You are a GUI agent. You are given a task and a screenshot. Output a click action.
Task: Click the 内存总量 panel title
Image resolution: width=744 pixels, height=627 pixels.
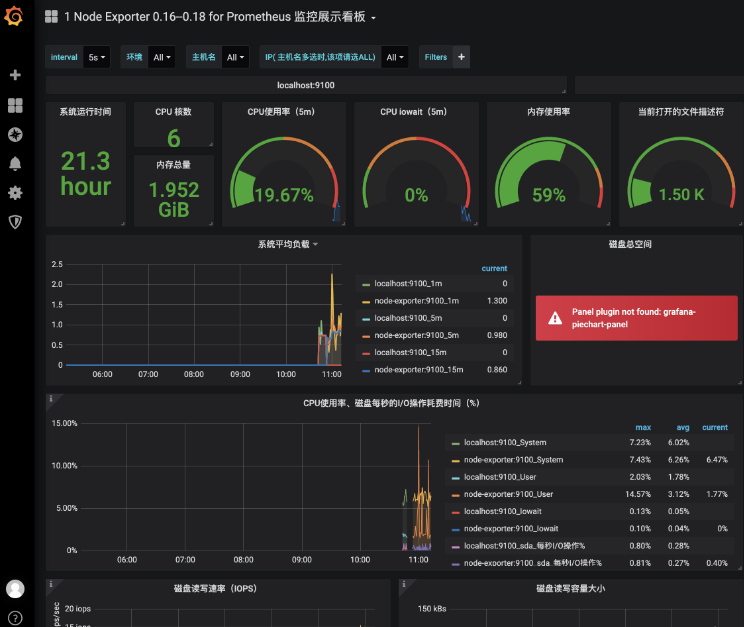coord(174,165)
